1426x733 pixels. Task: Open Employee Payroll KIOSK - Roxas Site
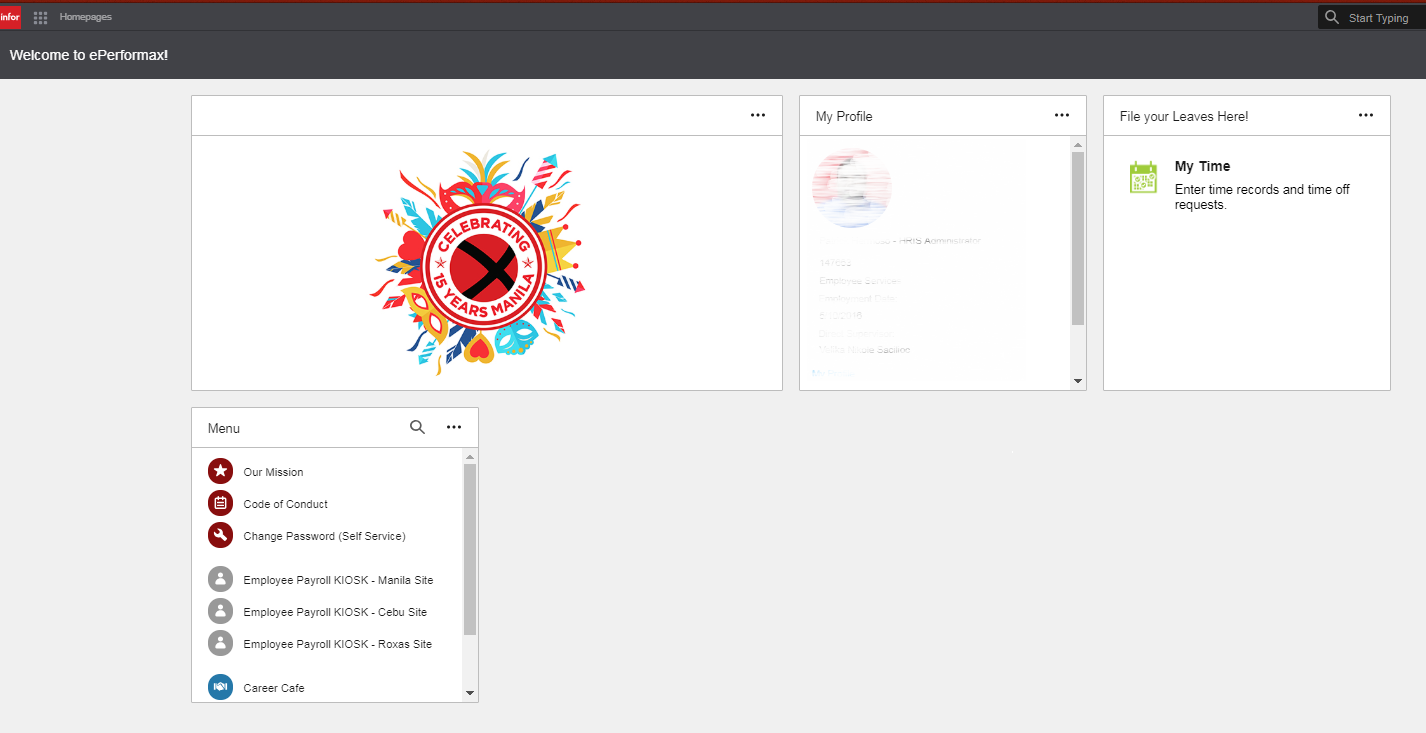(337, 644)
